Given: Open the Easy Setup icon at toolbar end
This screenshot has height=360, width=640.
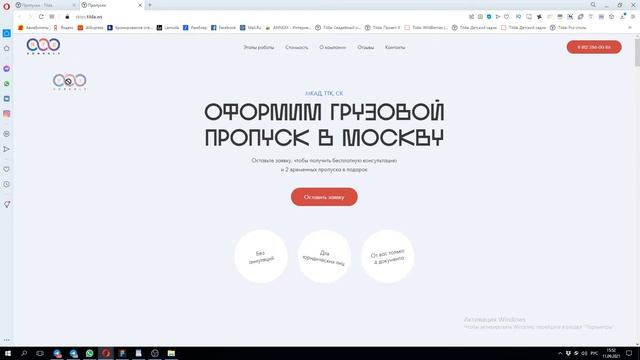Looking at the screenshot, I should (633, 17).
